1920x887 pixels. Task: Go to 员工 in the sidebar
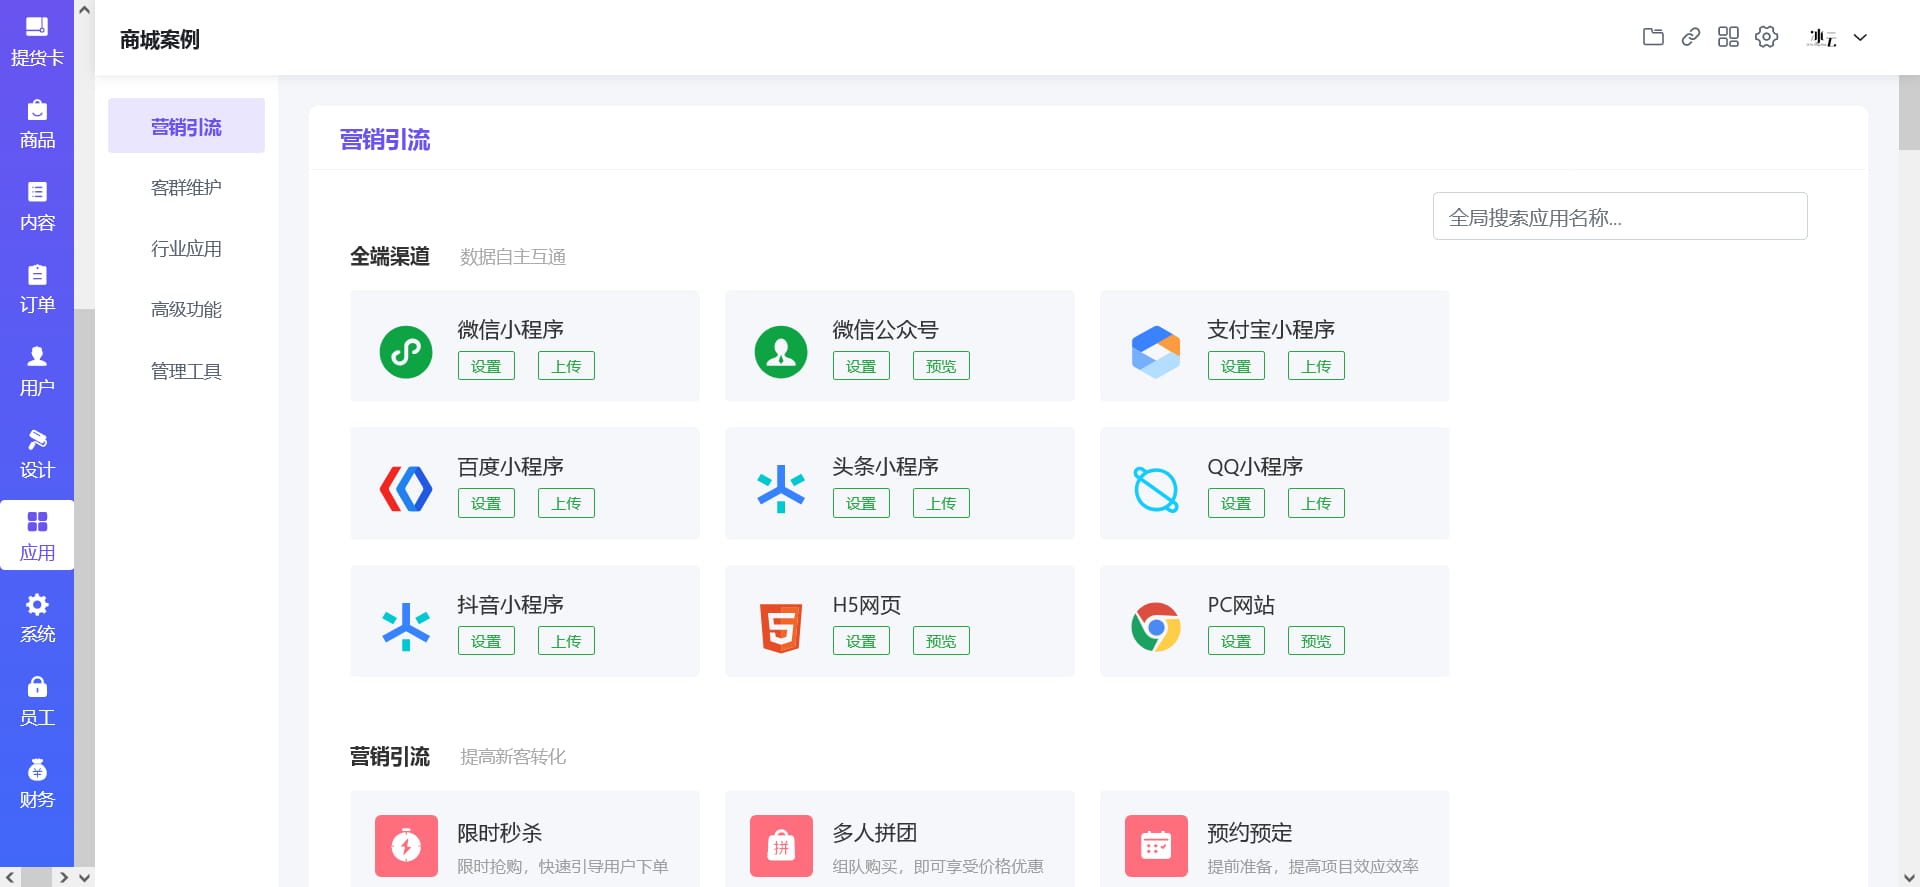tap(37, 701)
